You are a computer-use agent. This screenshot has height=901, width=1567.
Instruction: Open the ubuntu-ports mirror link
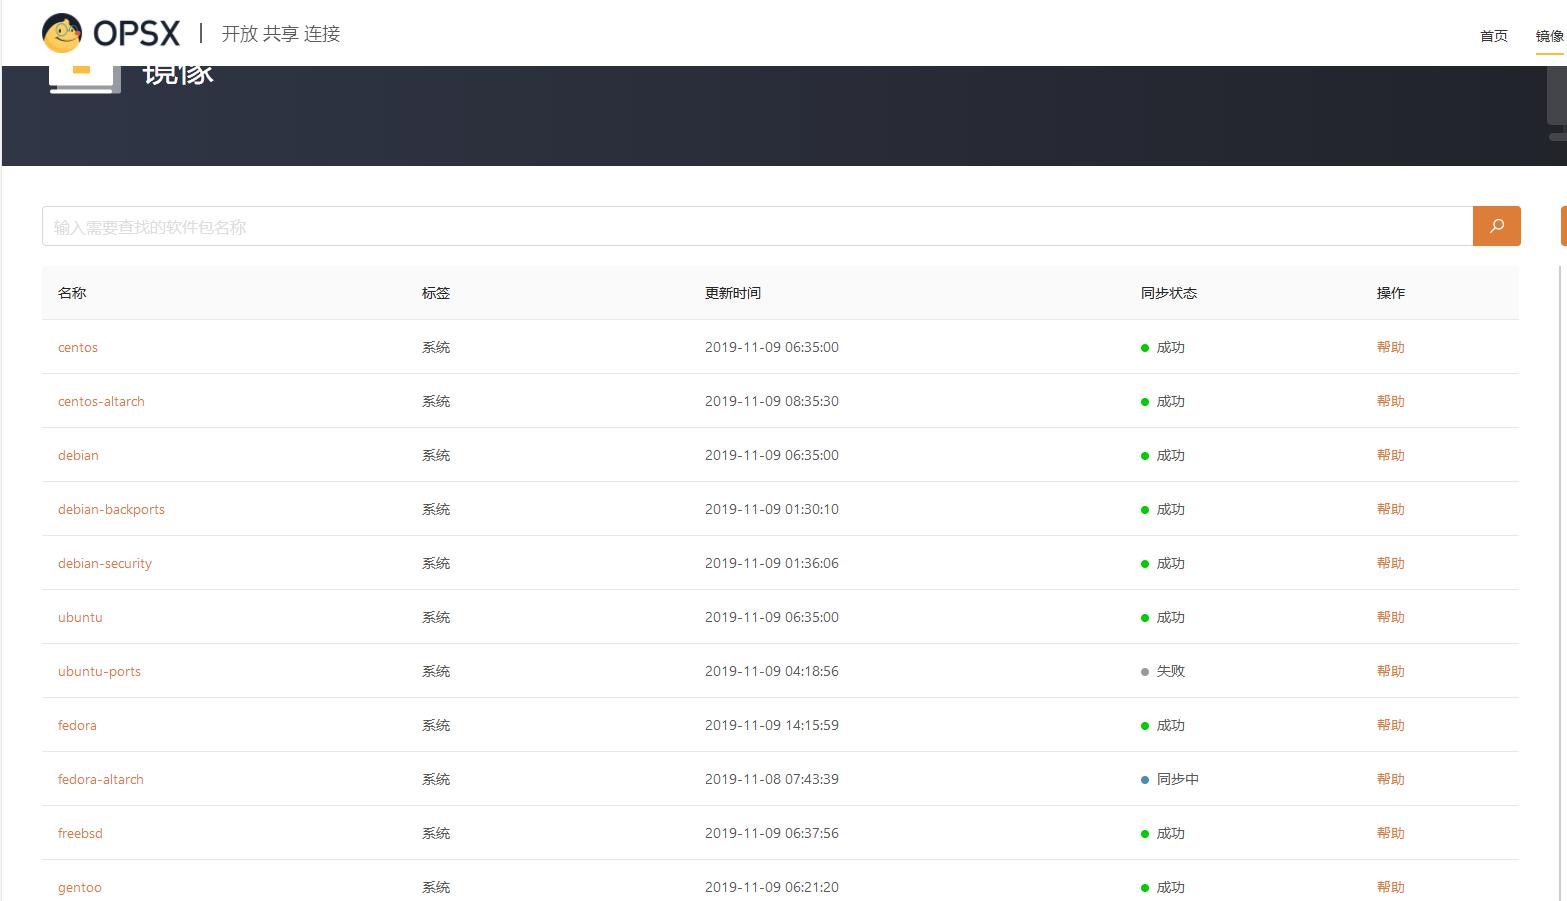pos(99,672)
